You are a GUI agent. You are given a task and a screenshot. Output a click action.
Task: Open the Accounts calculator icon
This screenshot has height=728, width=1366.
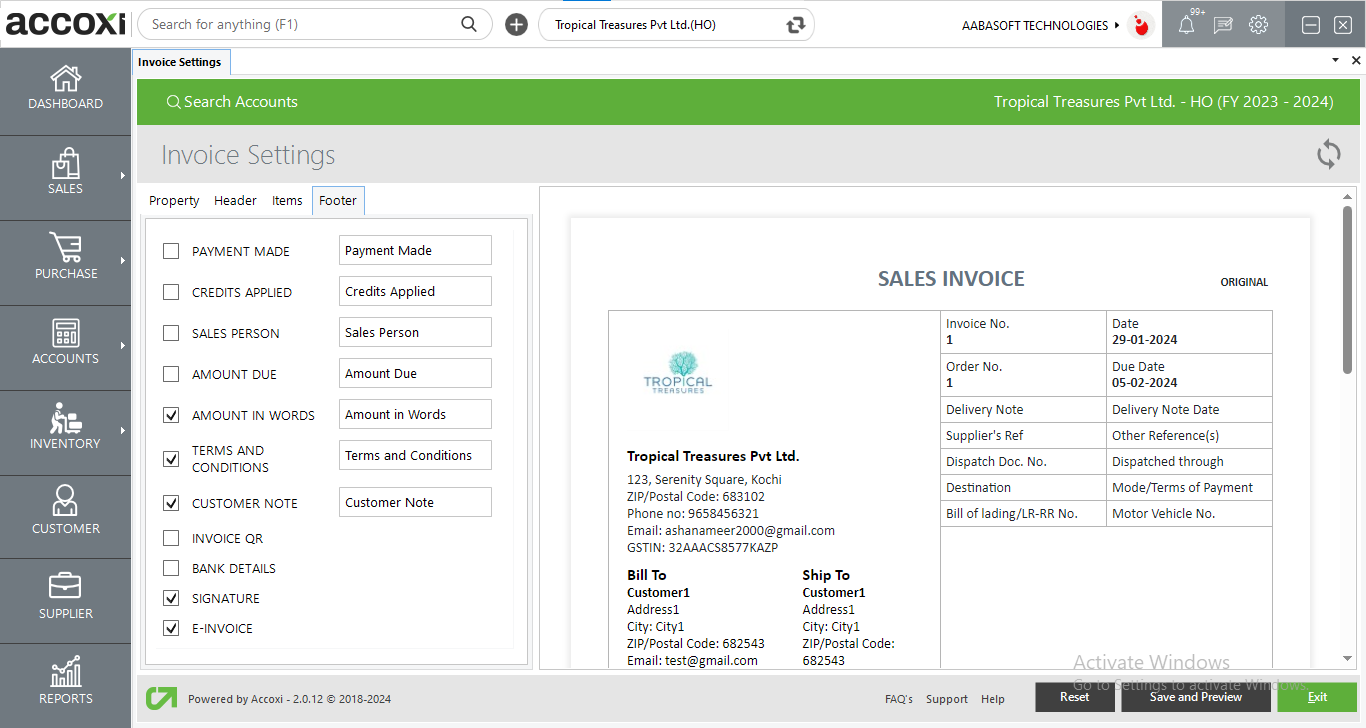pos(66,333)
